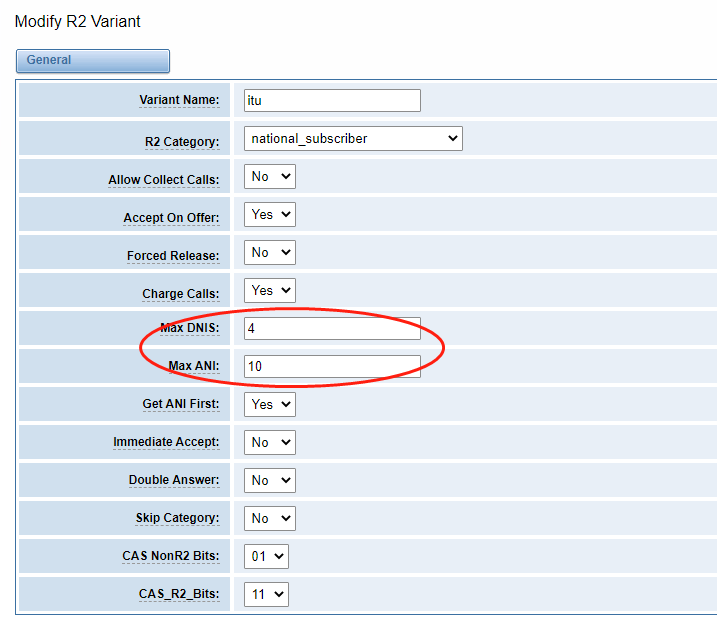Click the Allow Collect Calls label
Screen dimensions: 717x629
[x=164, y=180]
